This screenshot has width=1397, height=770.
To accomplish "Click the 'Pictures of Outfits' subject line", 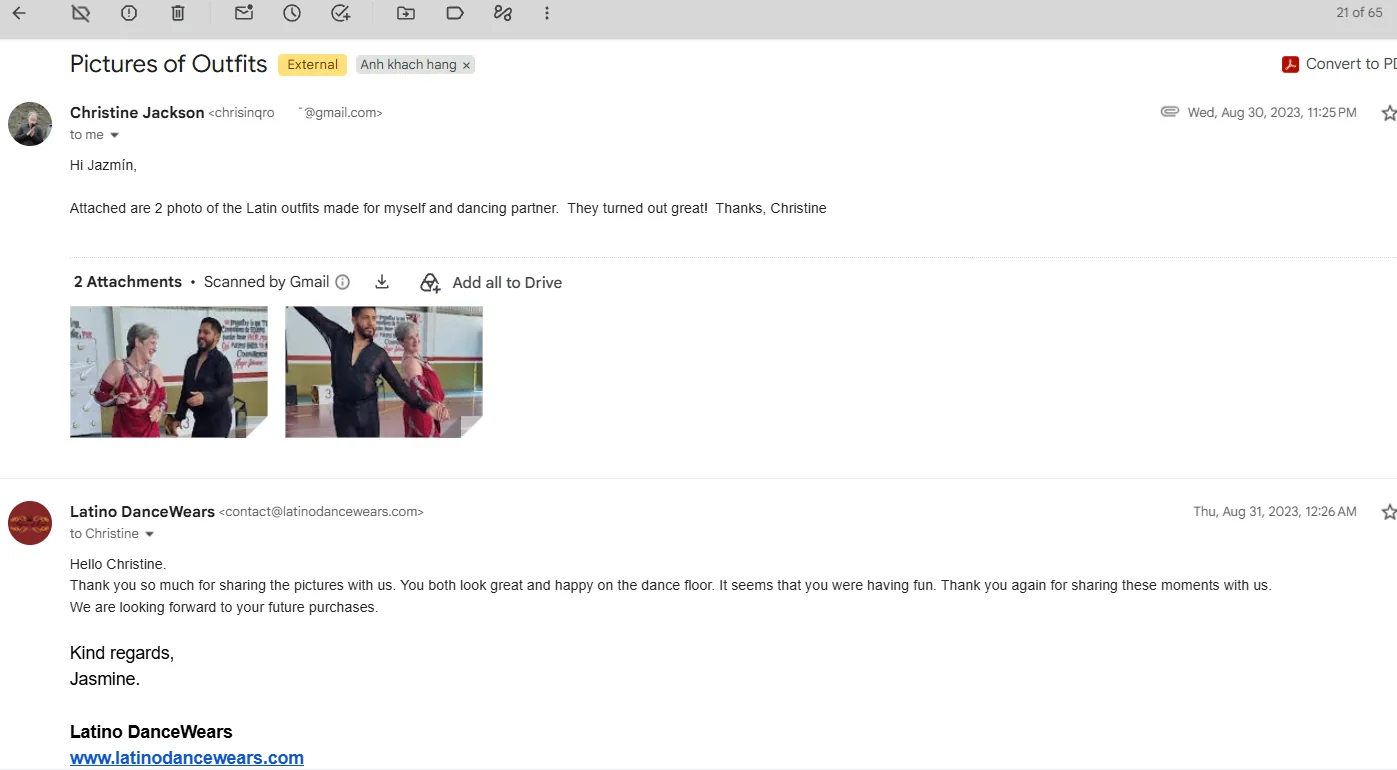I will click(169, 64).
